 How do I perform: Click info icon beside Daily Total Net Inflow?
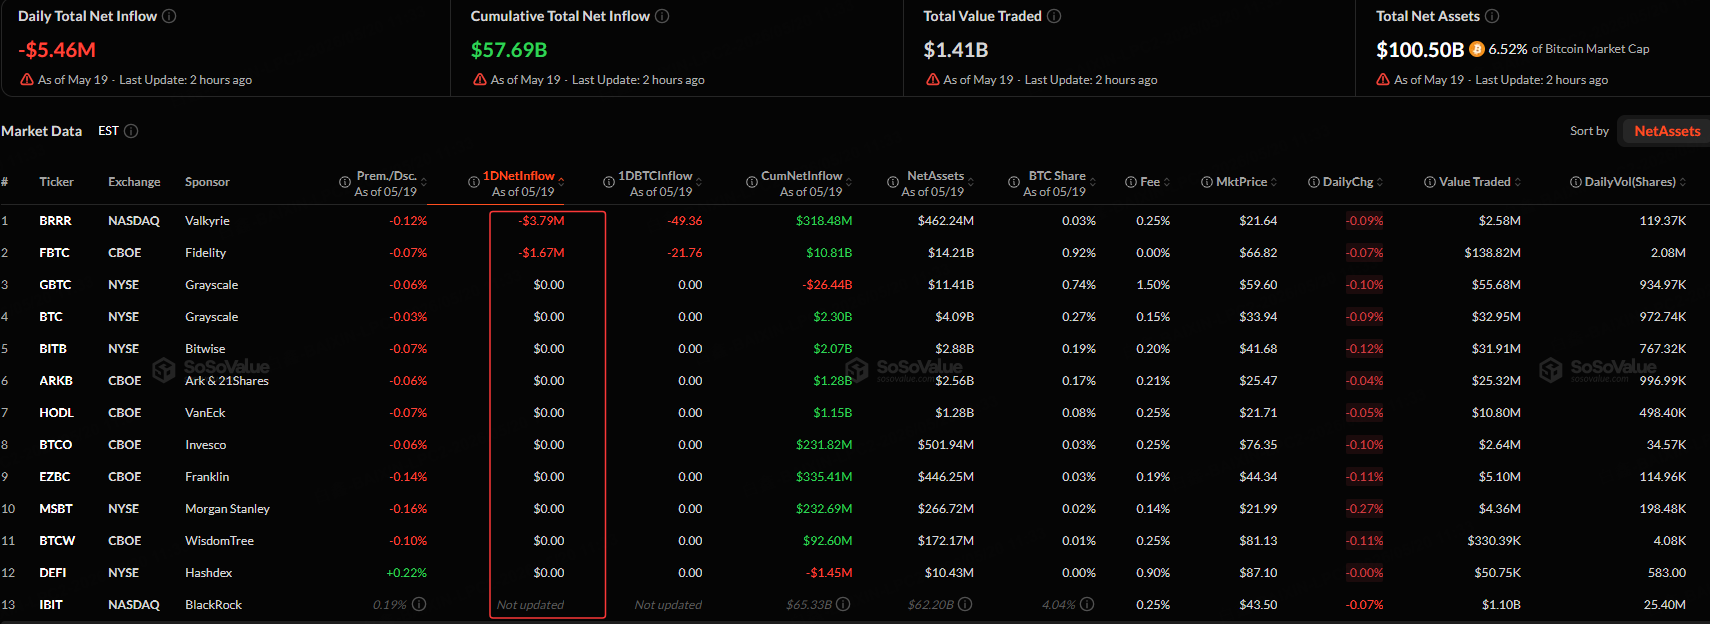pos(169,16)
